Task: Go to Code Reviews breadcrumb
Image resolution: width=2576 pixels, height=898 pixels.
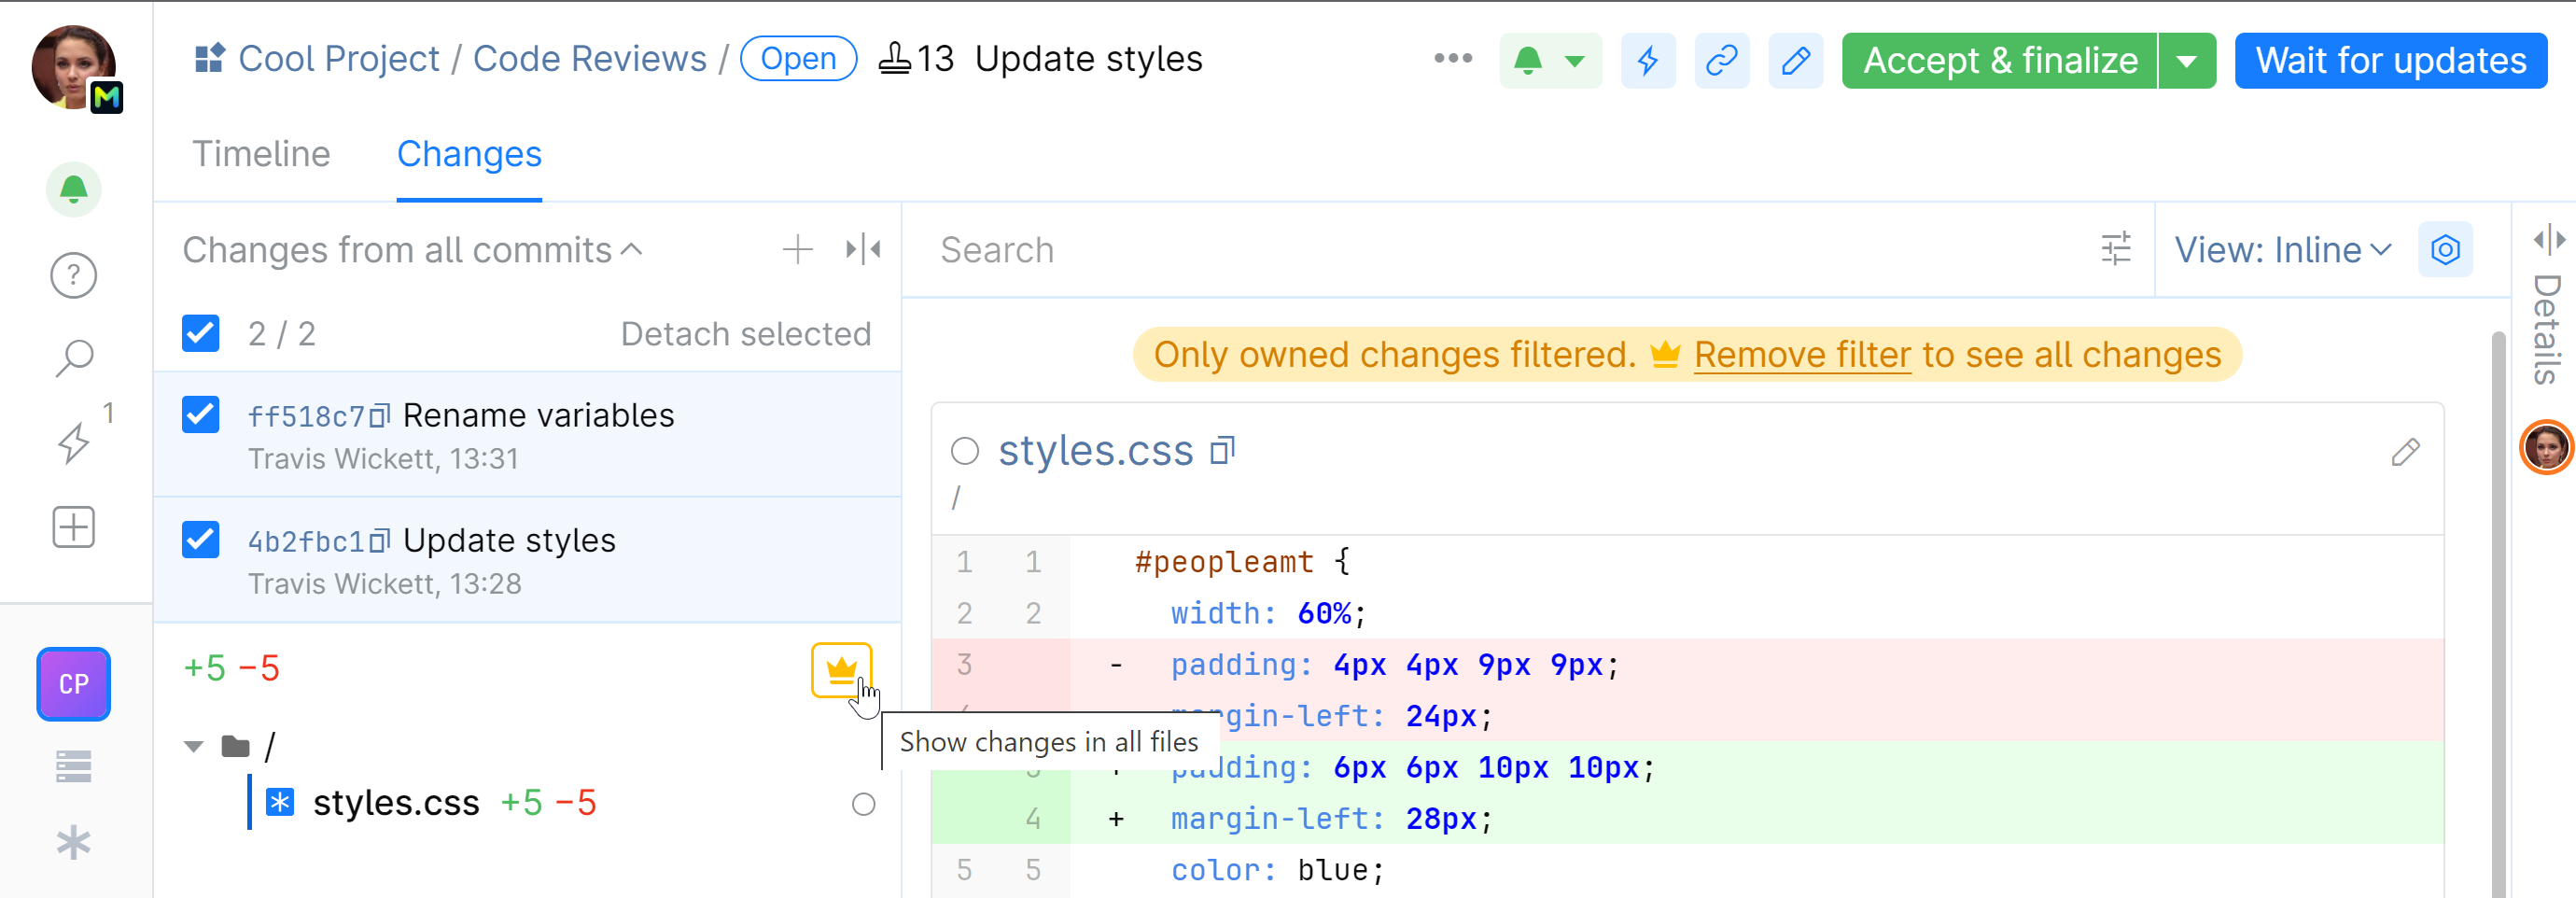Action: click(x=590, y=59)
